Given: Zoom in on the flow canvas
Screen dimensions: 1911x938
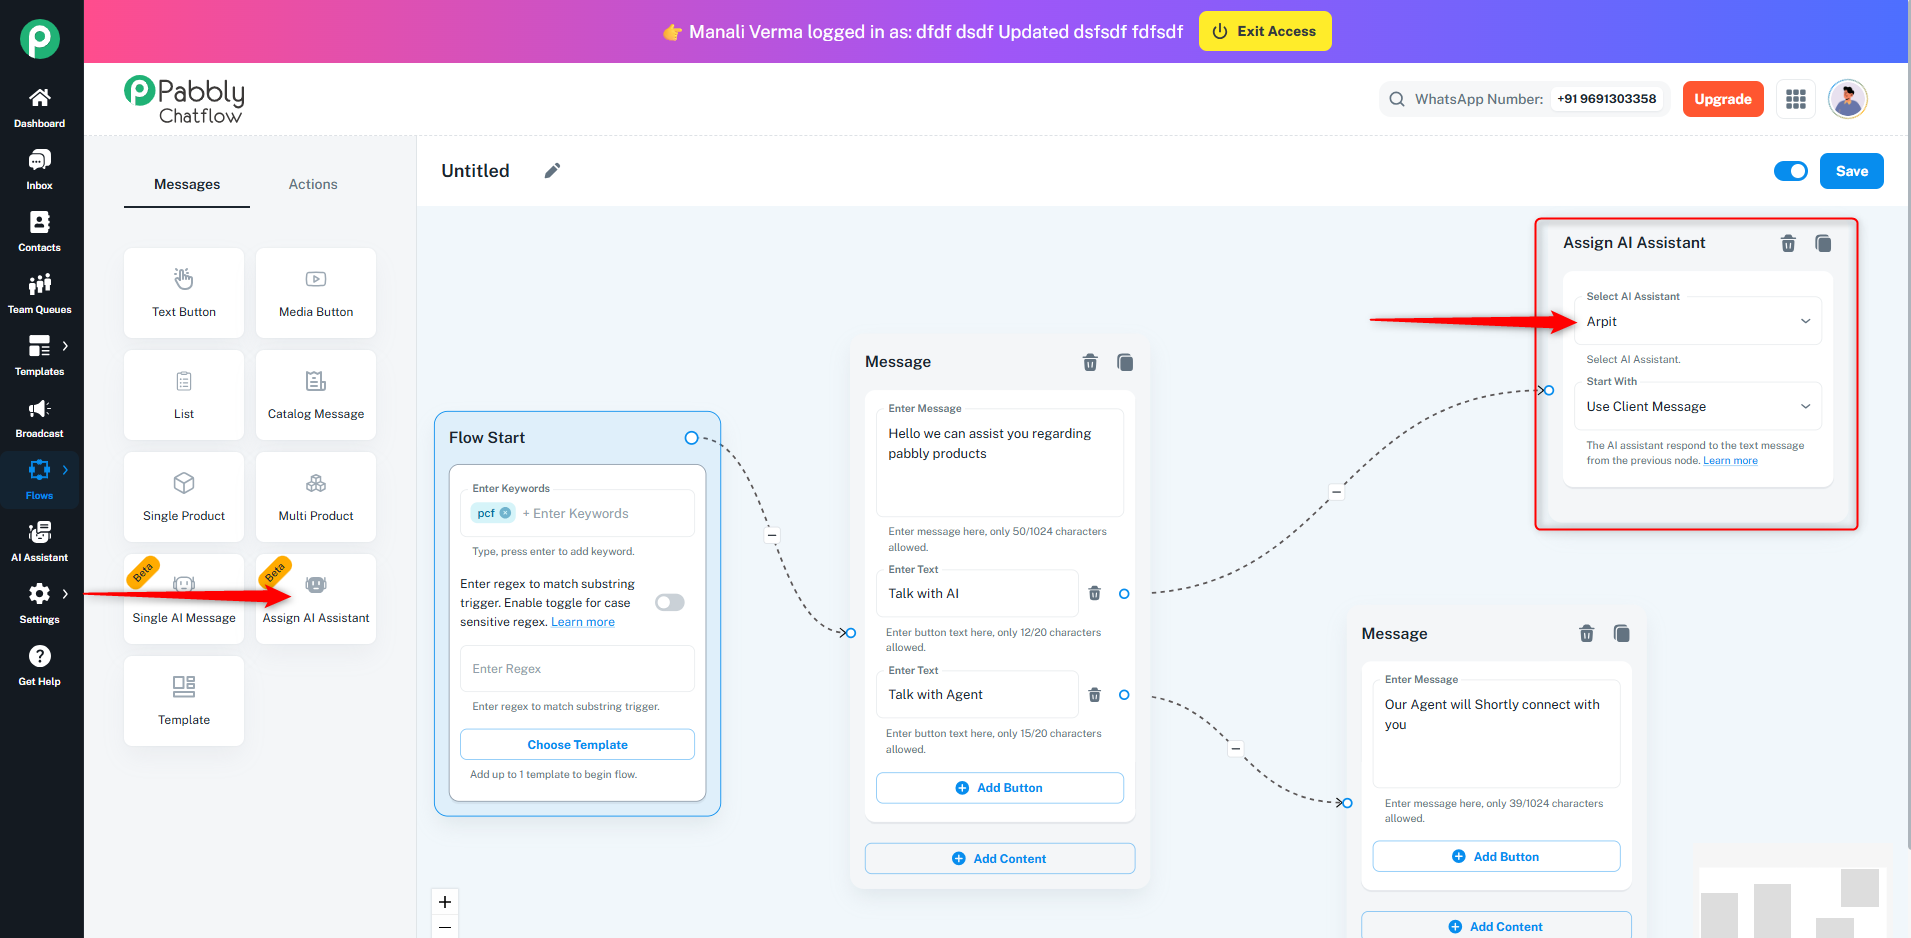Looking at the screenshot, I should [445, 901].
